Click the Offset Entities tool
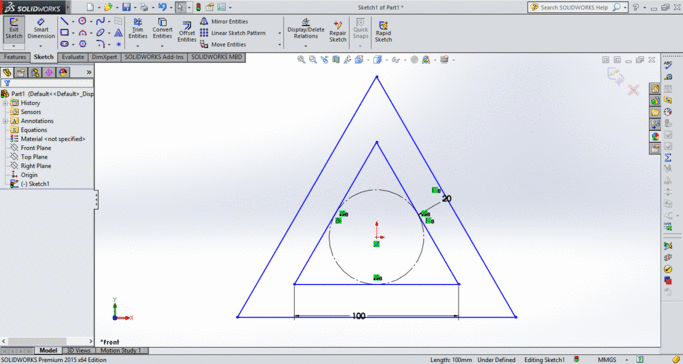The width and height of the screenshot is (683, 364). 187,32
